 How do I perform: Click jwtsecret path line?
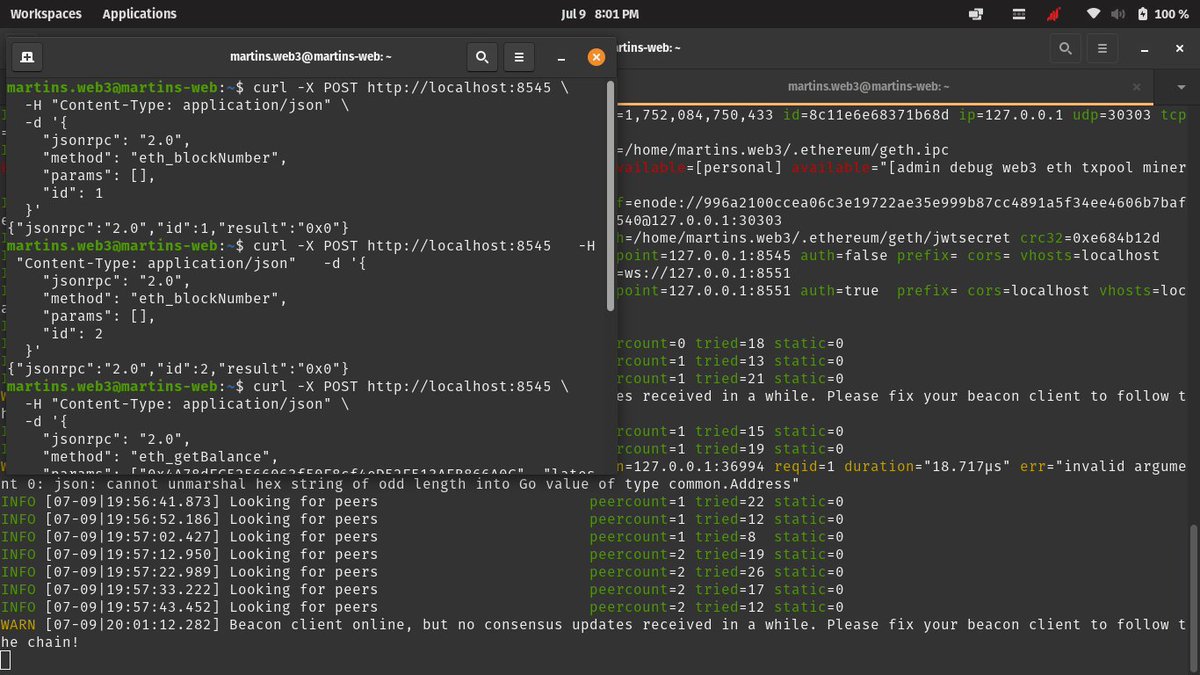click(x=888, y=238)
